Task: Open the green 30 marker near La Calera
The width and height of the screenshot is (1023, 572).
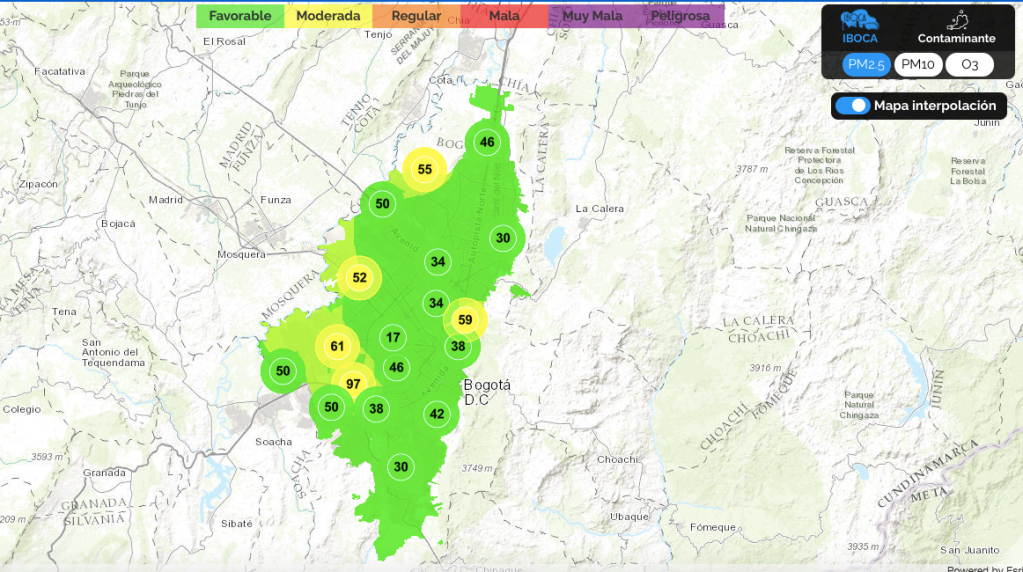Action: point(503,238)
